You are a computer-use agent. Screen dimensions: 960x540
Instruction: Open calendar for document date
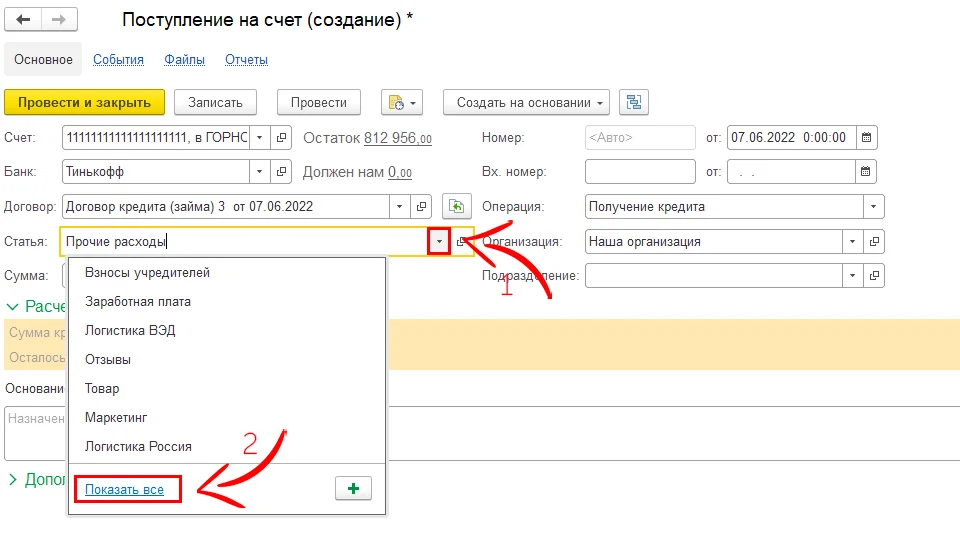pos(866,137)
